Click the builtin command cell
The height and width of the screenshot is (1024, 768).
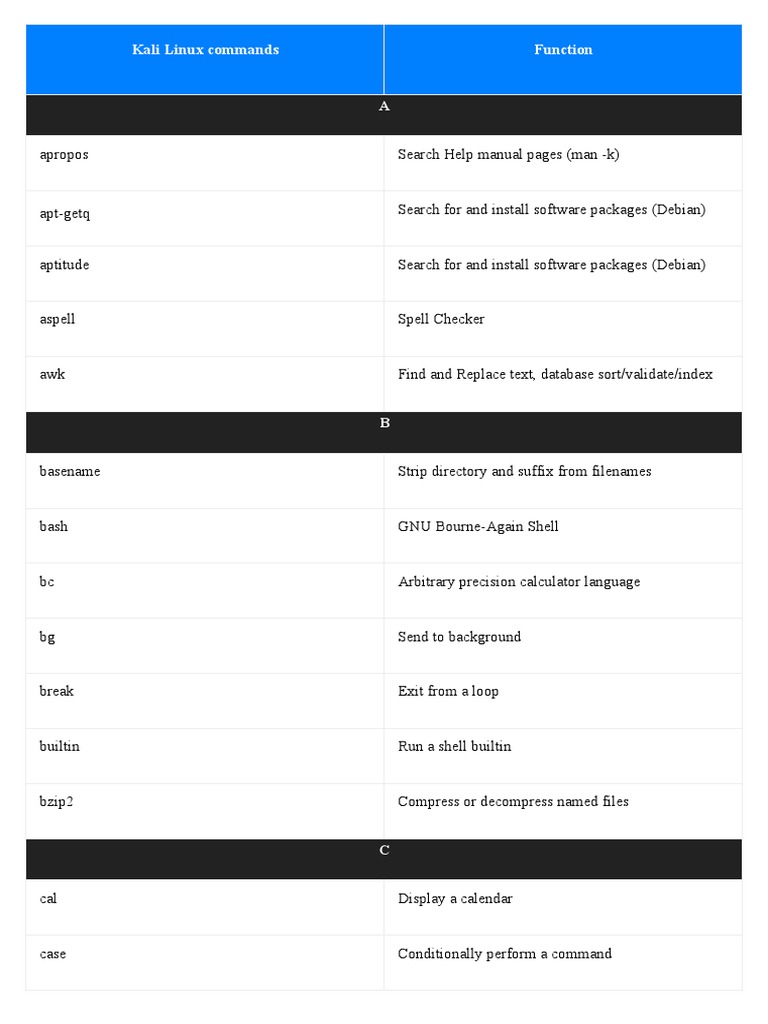(x=205, y=756)
